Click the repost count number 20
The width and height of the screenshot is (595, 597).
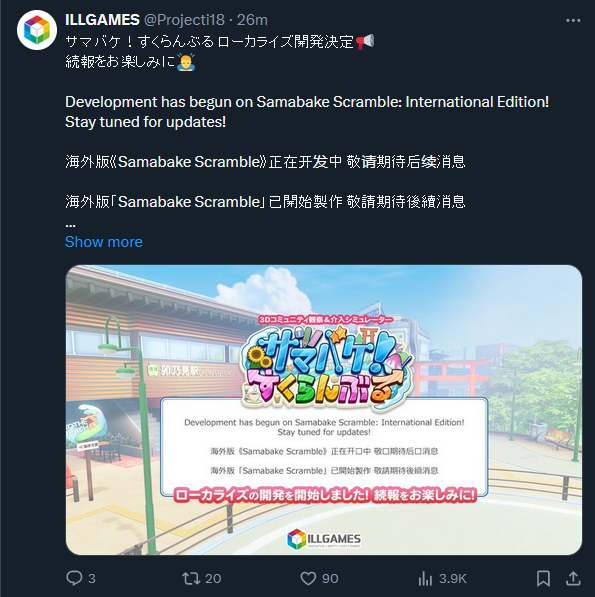(213, 578)
